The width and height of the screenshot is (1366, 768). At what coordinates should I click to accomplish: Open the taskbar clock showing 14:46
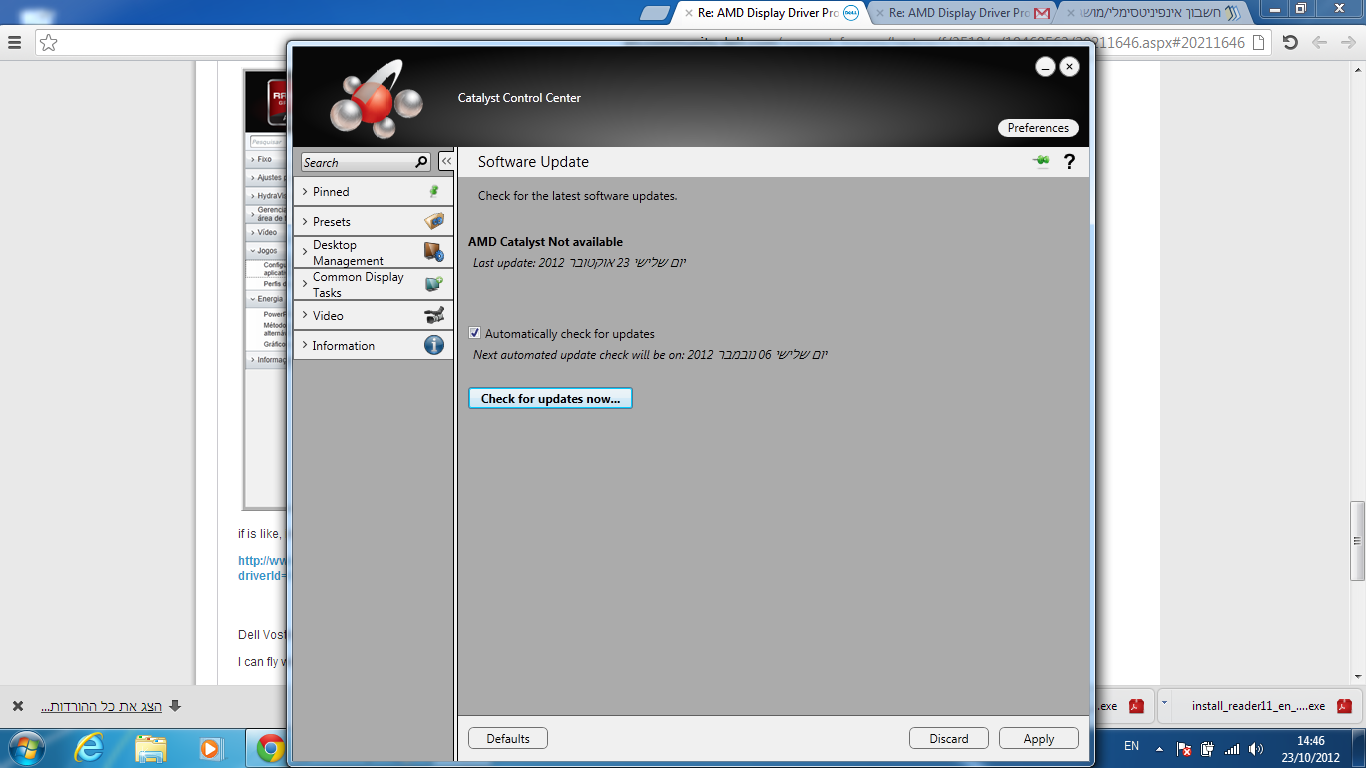pos(1310,748)
